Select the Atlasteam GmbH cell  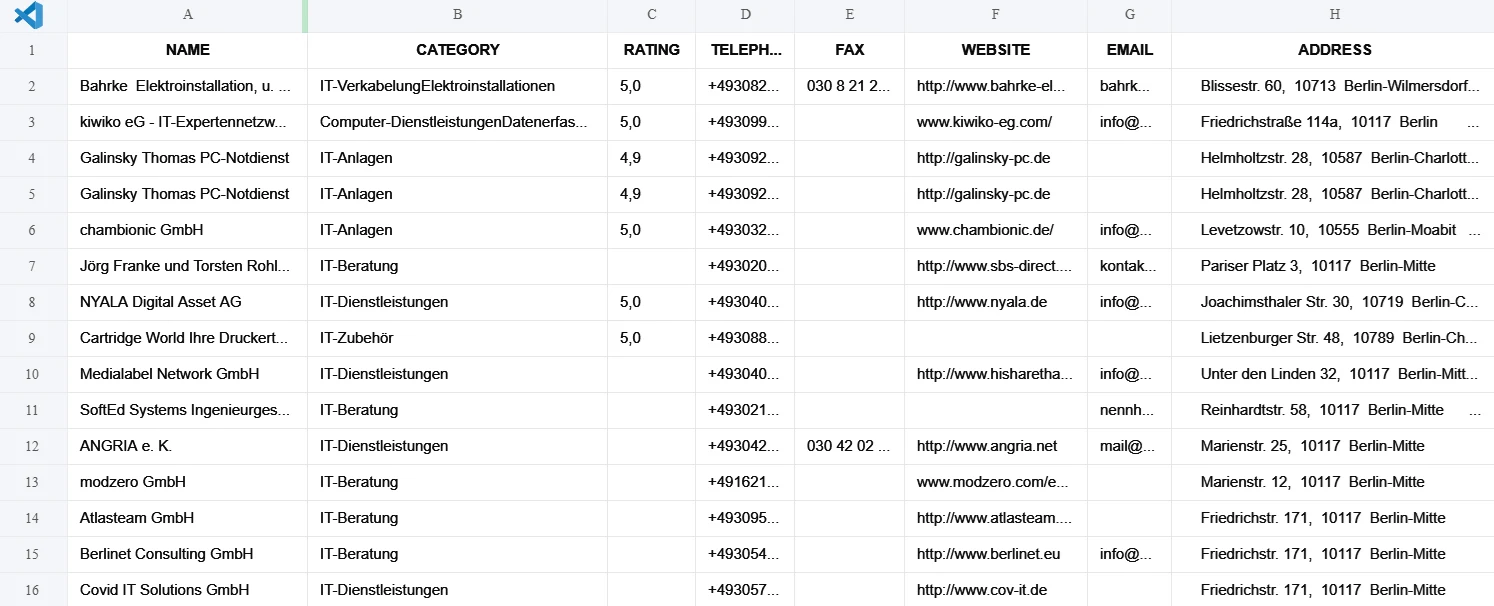coord(188,518)
